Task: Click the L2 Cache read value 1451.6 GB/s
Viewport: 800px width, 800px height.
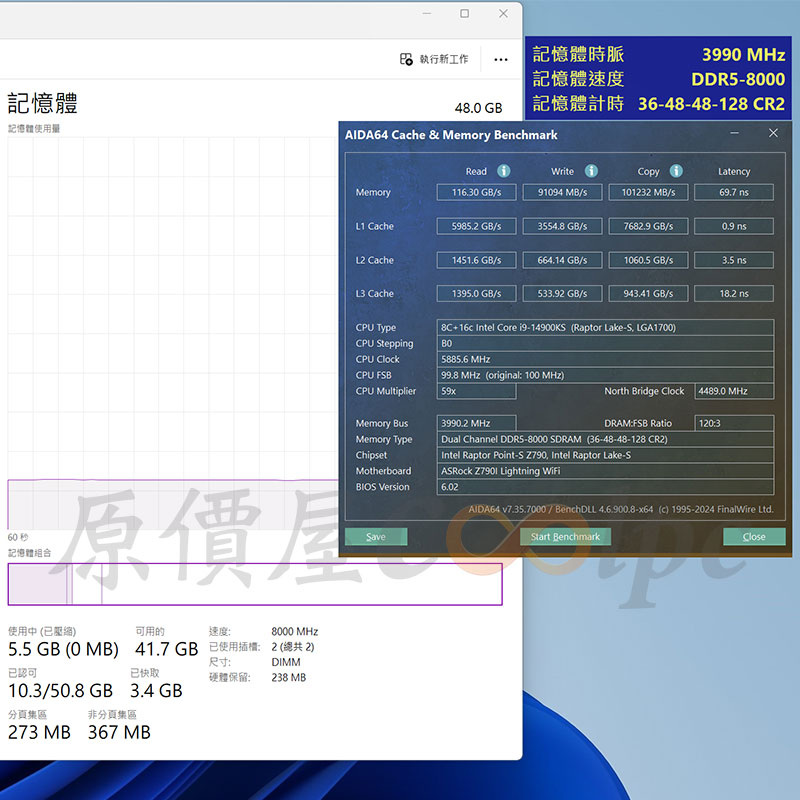Action: [x=477, y=260]
